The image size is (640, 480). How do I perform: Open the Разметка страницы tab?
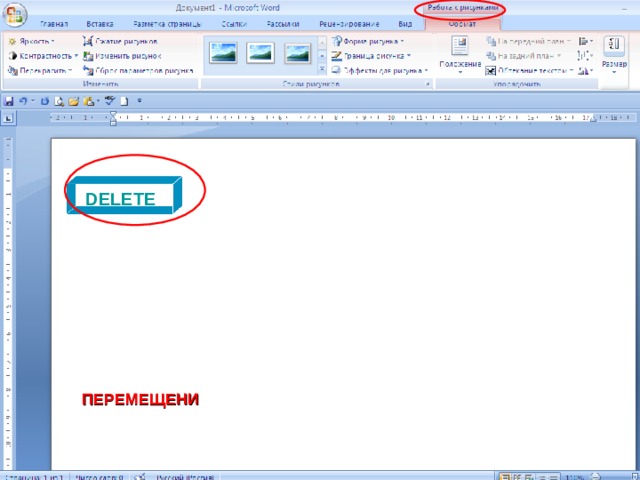click(167, 24)
